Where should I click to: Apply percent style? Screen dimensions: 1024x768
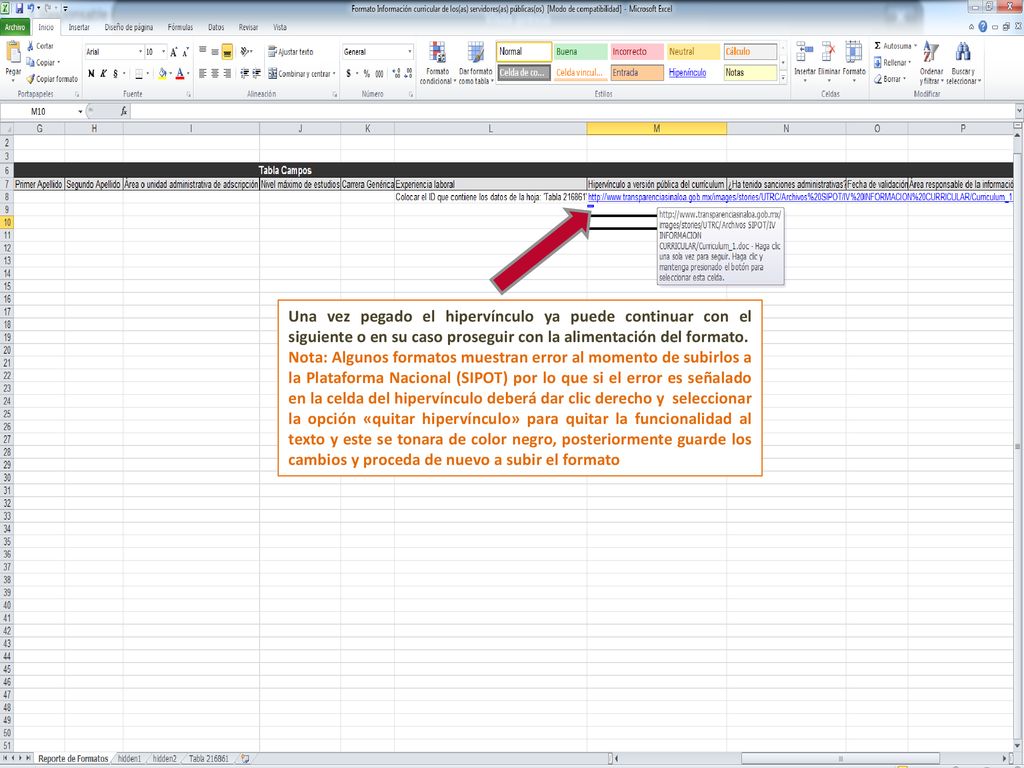click(366, 74)
